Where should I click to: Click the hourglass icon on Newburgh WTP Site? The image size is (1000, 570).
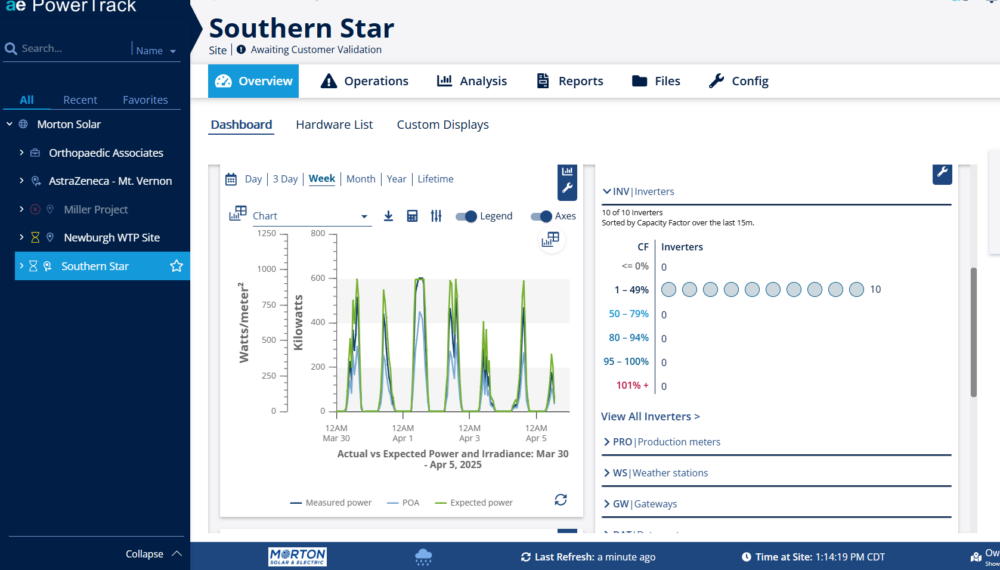pyautogui.click(x=35, y=237)
